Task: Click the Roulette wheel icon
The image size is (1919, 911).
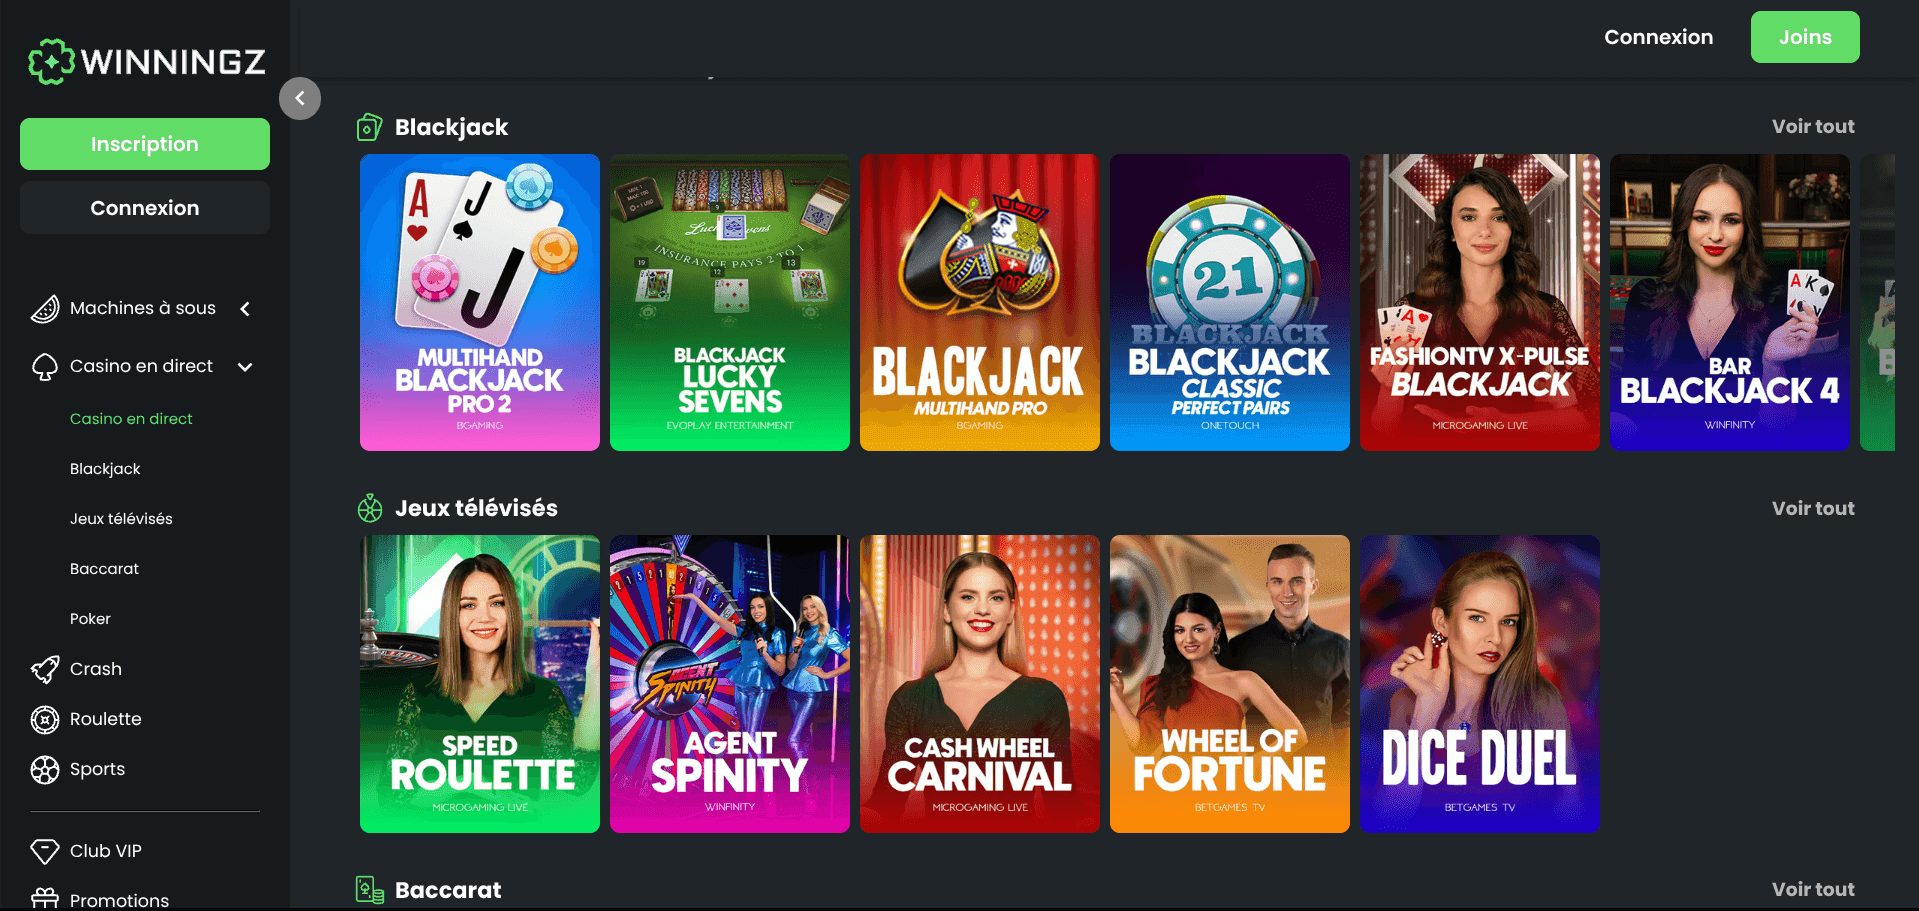Action: pos(45,719)
